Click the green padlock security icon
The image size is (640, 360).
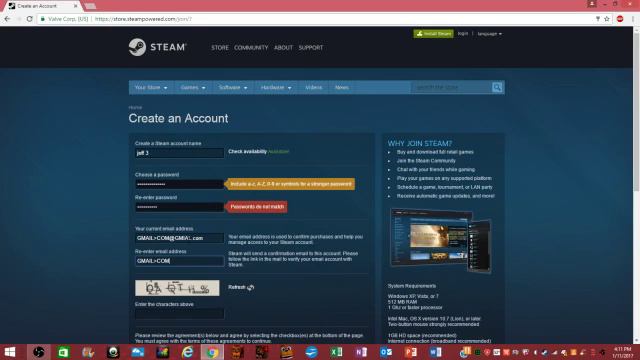pyautogui.click(x=43, y=19)
